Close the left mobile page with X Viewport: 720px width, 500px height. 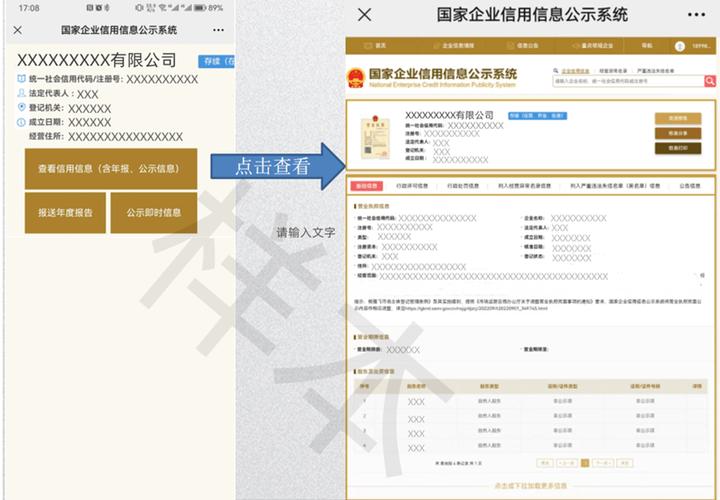(17, 31)
